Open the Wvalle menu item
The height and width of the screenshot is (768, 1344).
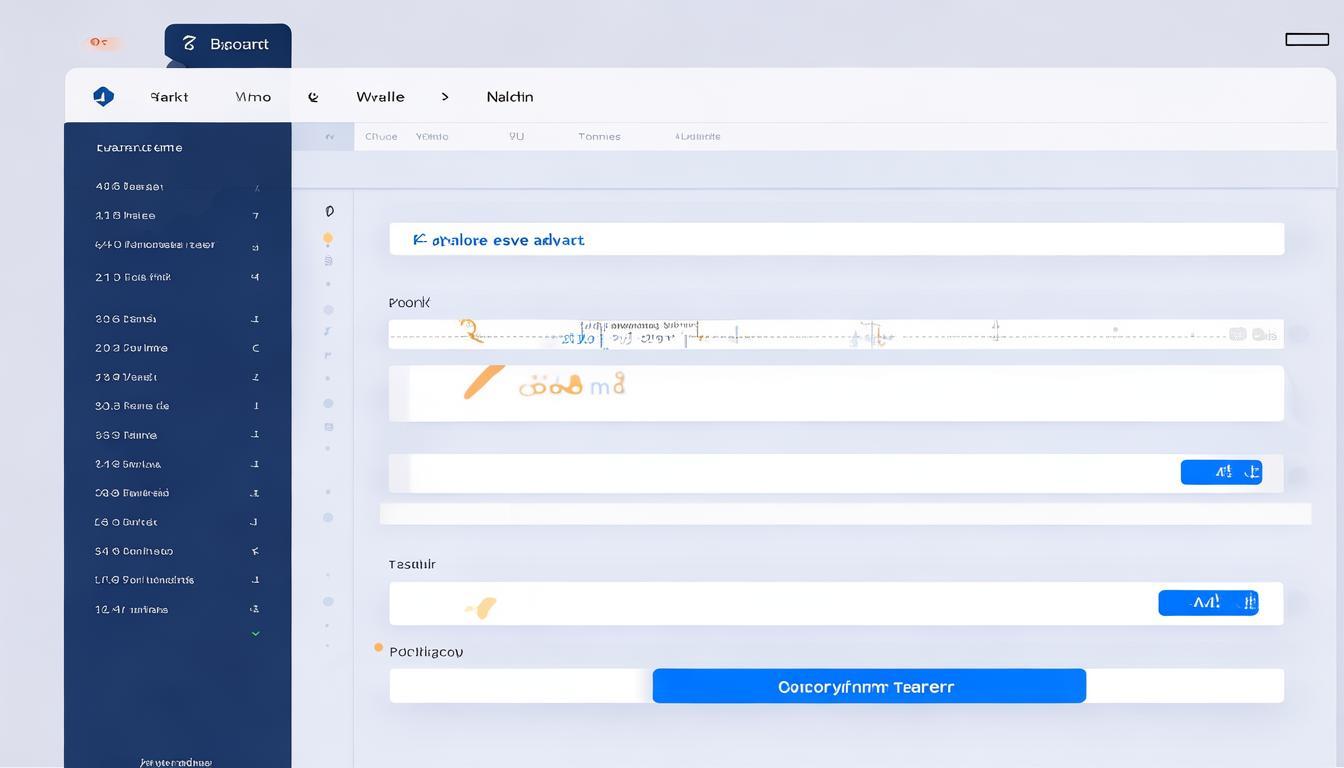point(380,97)
